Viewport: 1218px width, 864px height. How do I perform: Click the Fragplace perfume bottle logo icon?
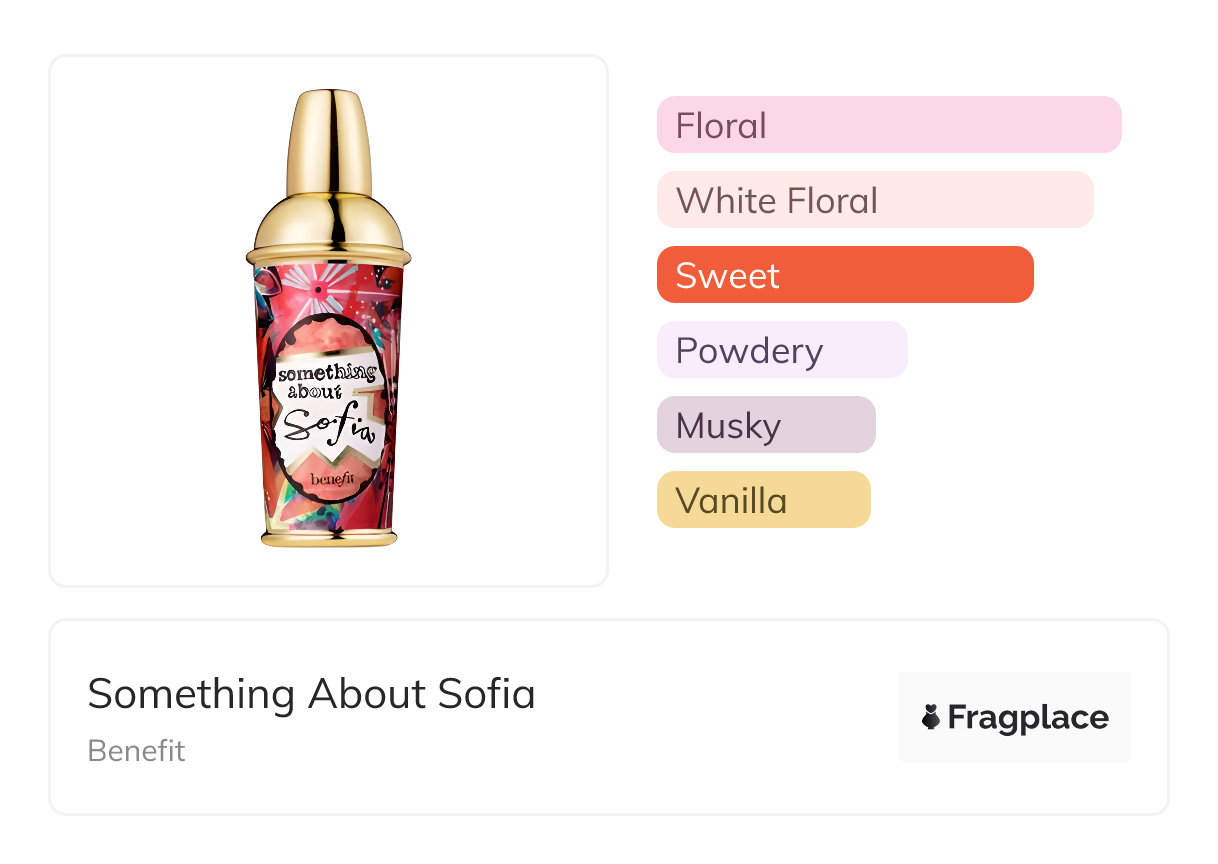pos(931,717)
